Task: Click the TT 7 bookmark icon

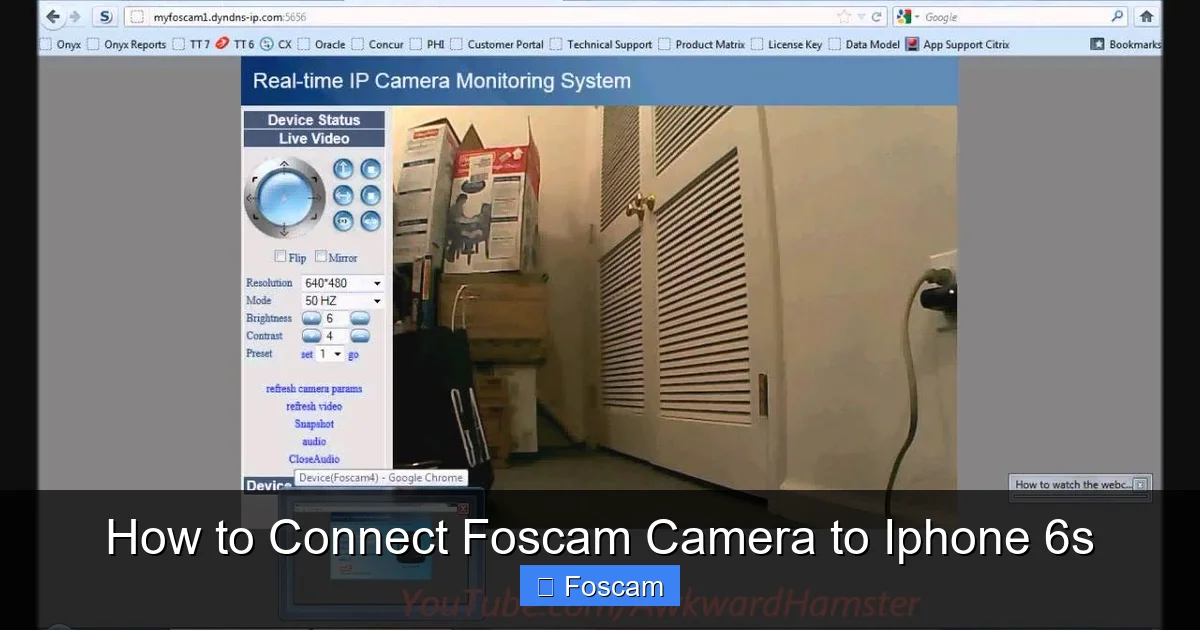Action: tap(180, 44)
